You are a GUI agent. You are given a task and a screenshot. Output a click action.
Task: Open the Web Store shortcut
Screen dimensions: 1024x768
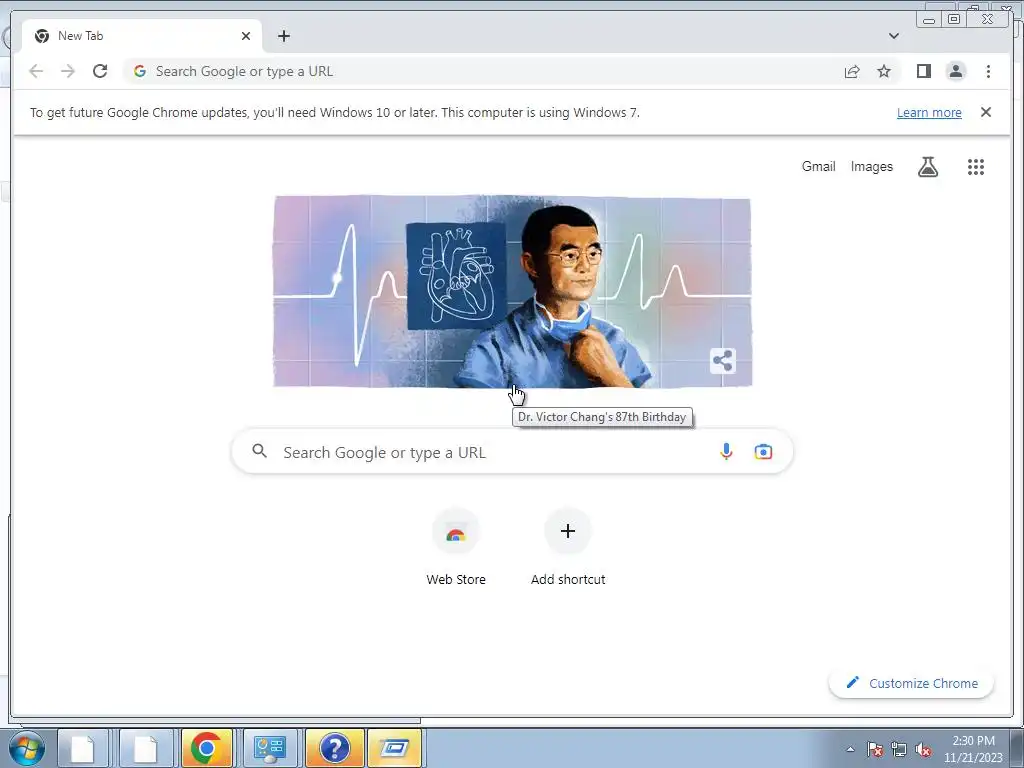[456, 547]
